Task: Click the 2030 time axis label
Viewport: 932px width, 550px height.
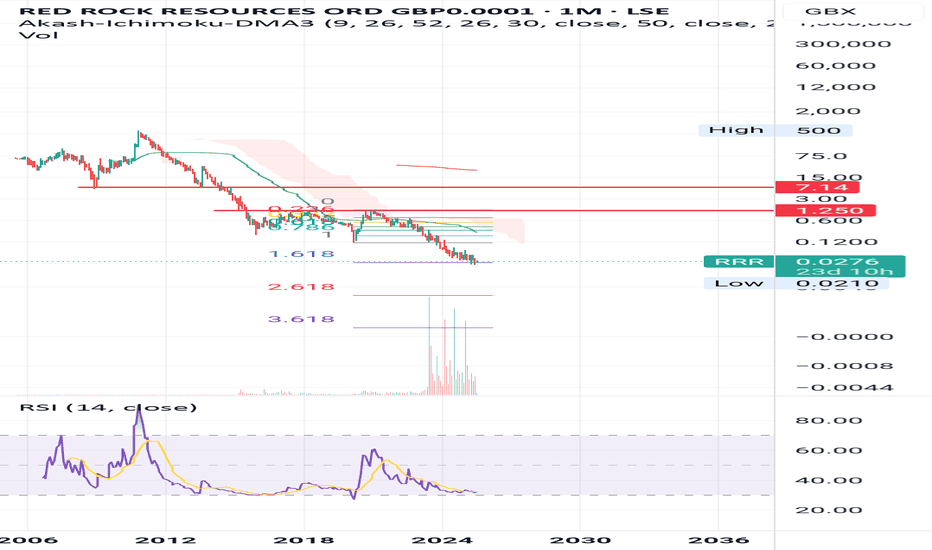Action: [580, 540]
